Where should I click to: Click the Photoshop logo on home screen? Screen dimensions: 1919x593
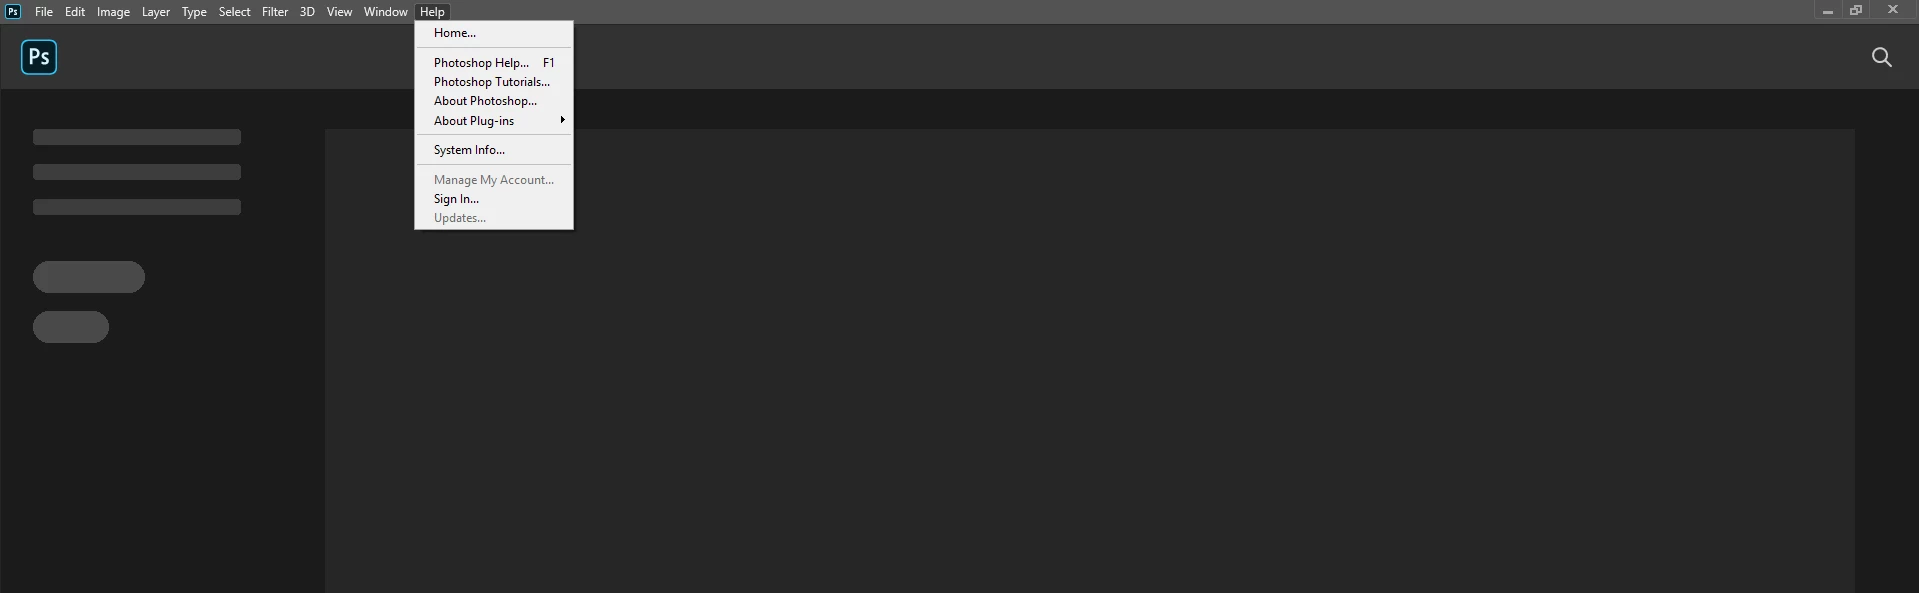(39, 57)
